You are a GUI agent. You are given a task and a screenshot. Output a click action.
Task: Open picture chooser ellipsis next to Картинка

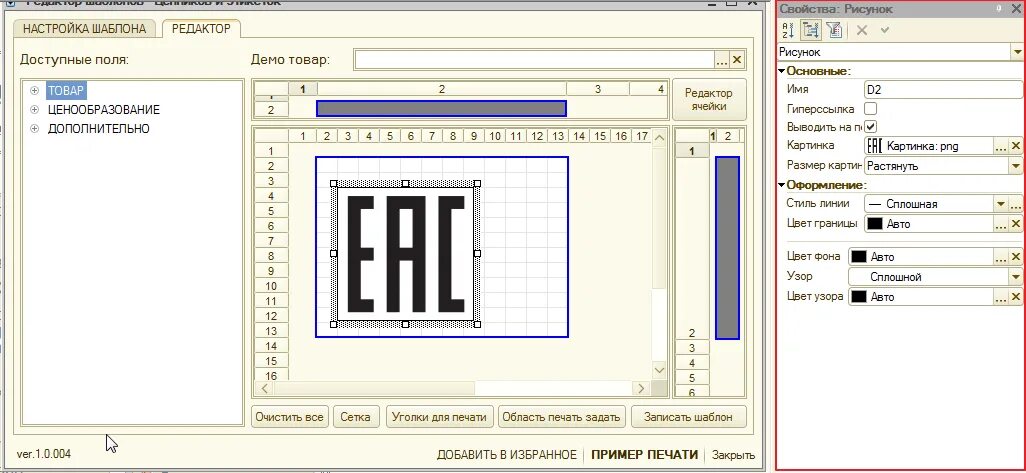point(1000,147)
